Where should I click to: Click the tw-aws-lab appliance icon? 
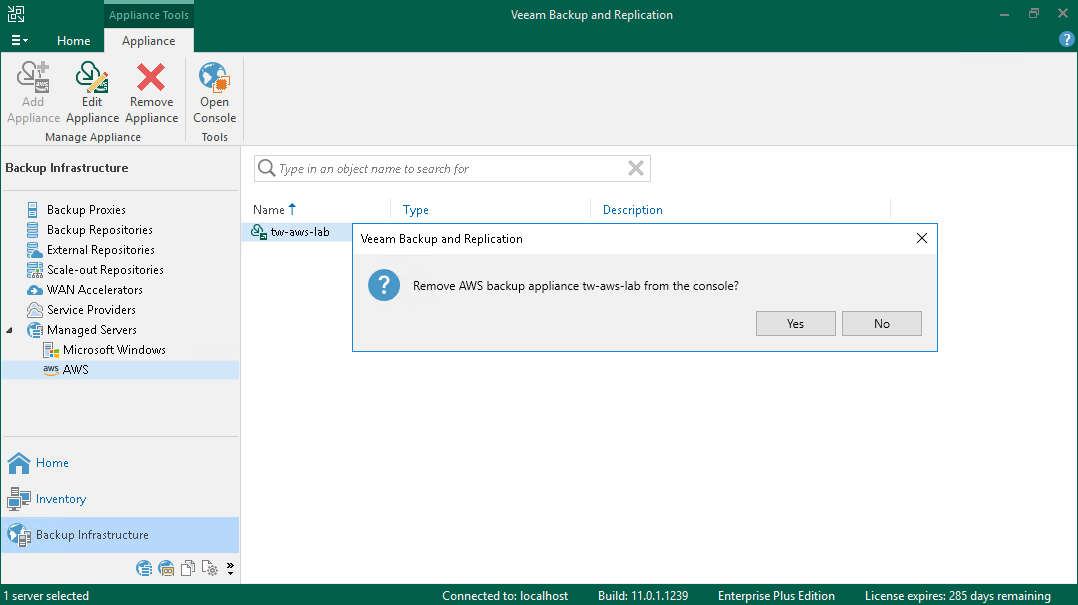point(258,232)
